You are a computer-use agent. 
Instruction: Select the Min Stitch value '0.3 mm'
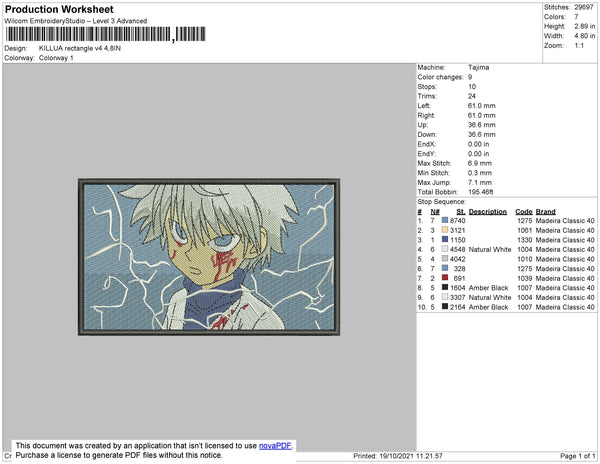(480, 173)
